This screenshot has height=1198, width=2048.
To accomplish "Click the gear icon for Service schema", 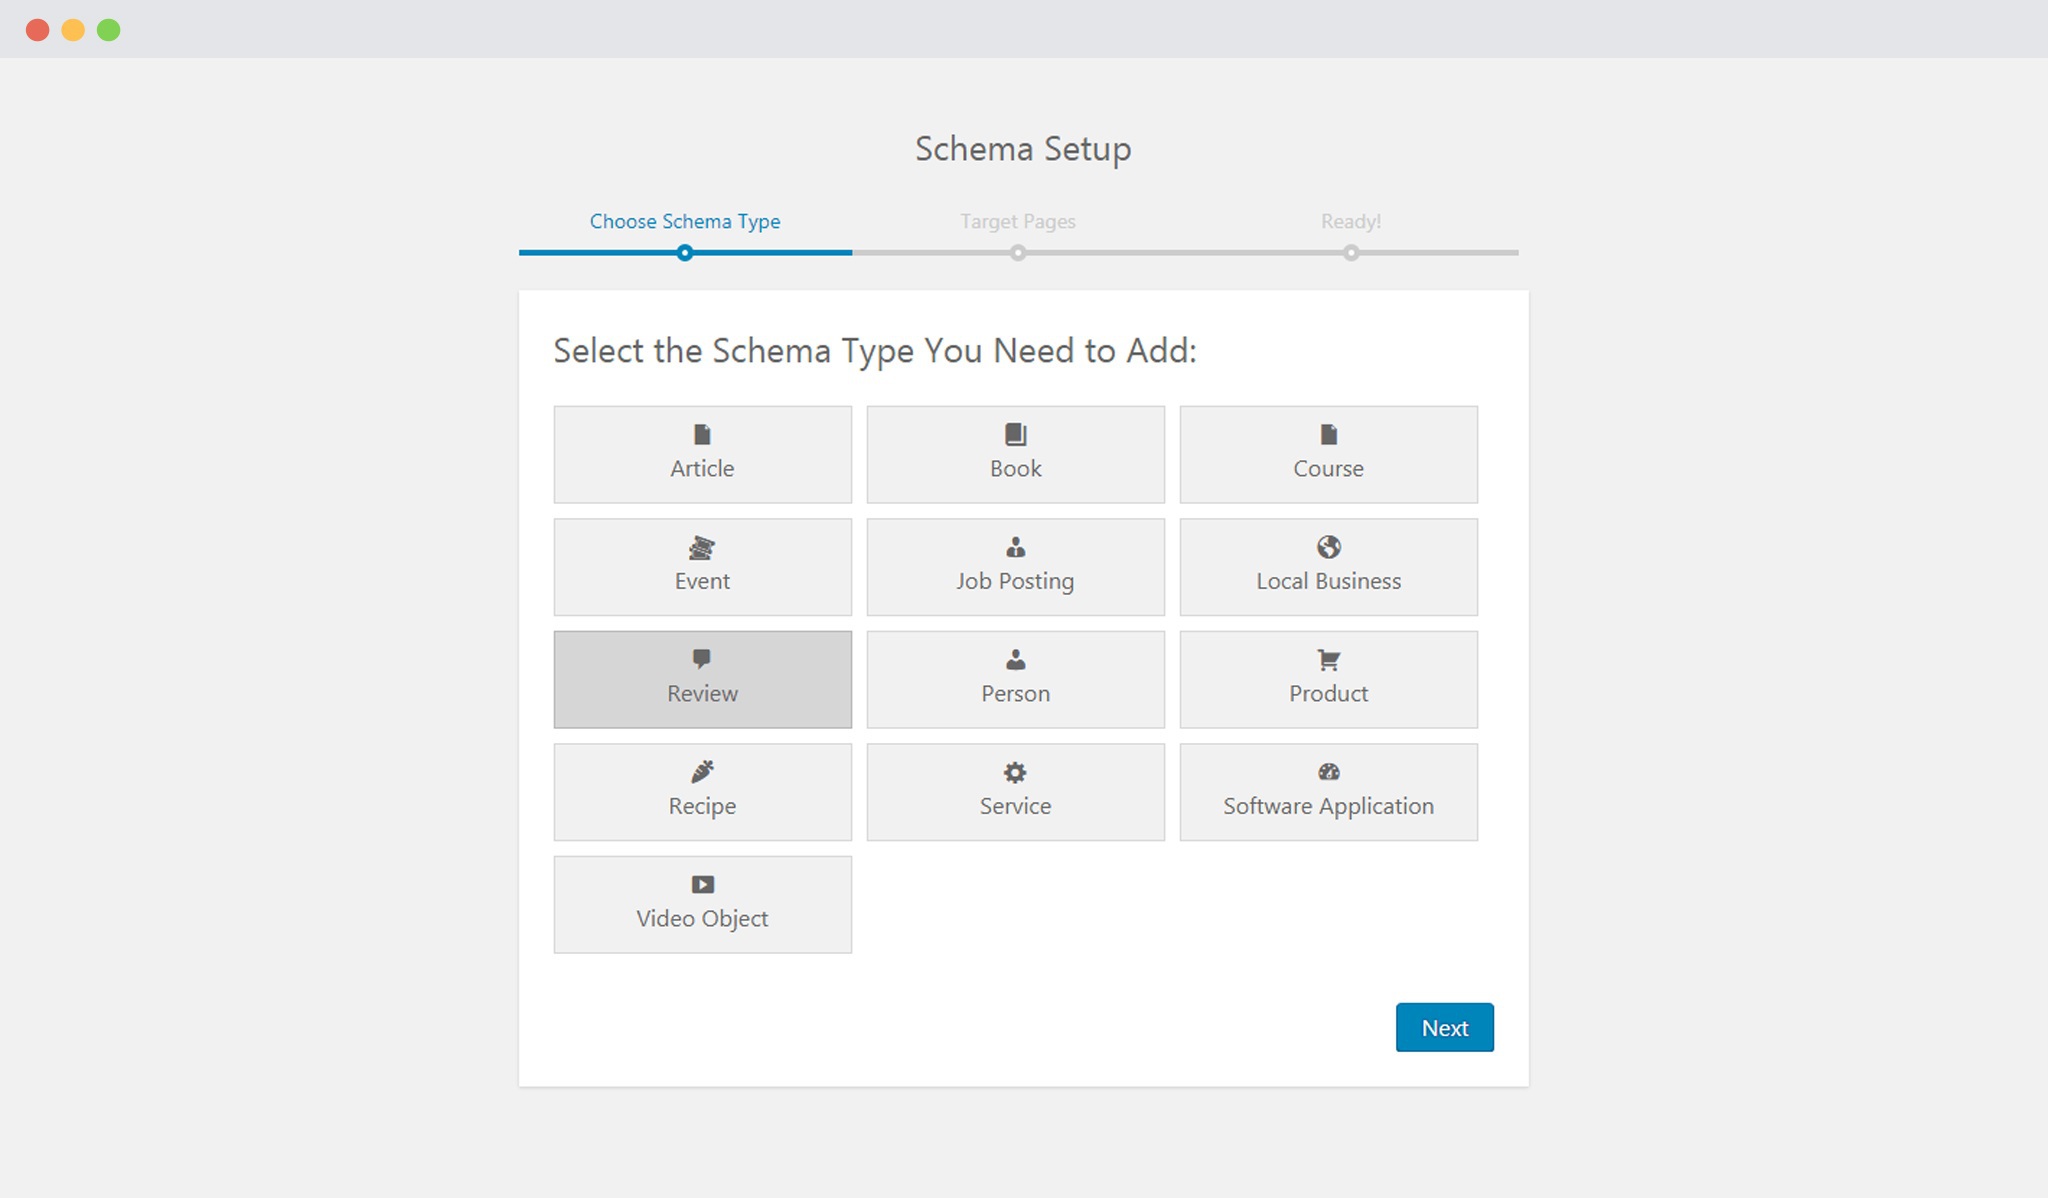I will pyautogui.click(x=1014, y=772).
